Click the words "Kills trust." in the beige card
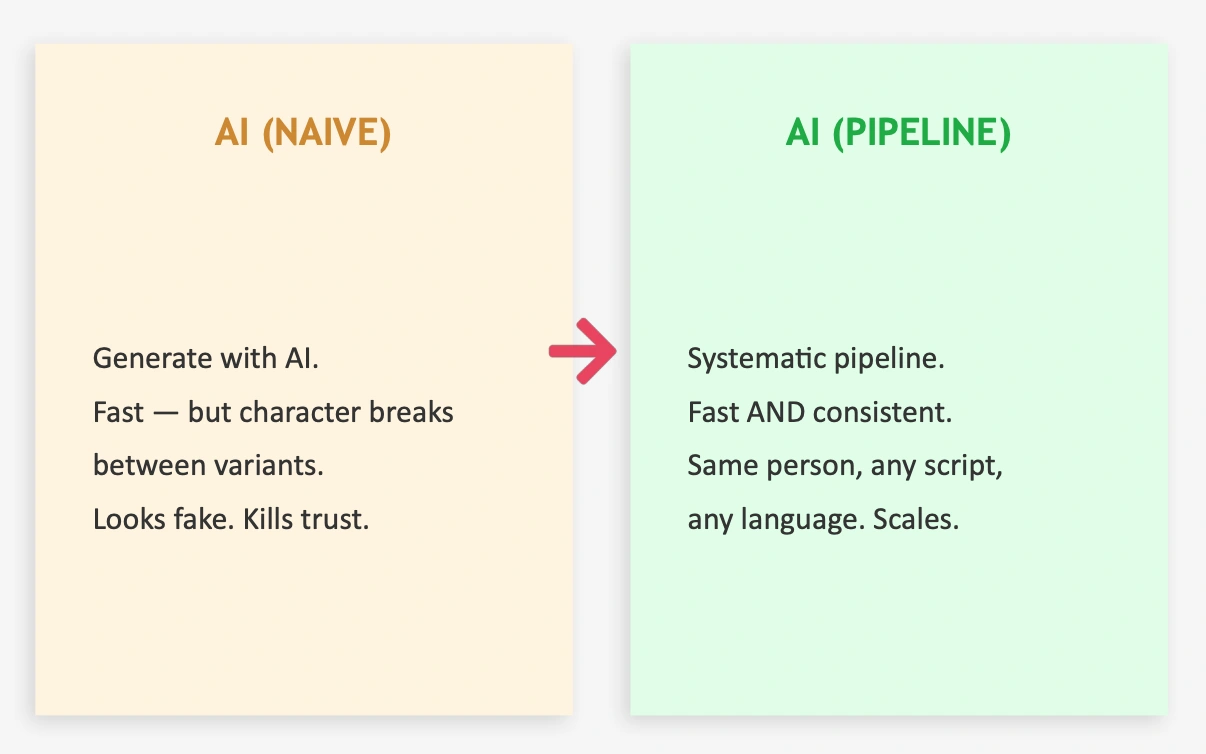Viewport: 1206px width, 754px height. (x=306, y=520)
